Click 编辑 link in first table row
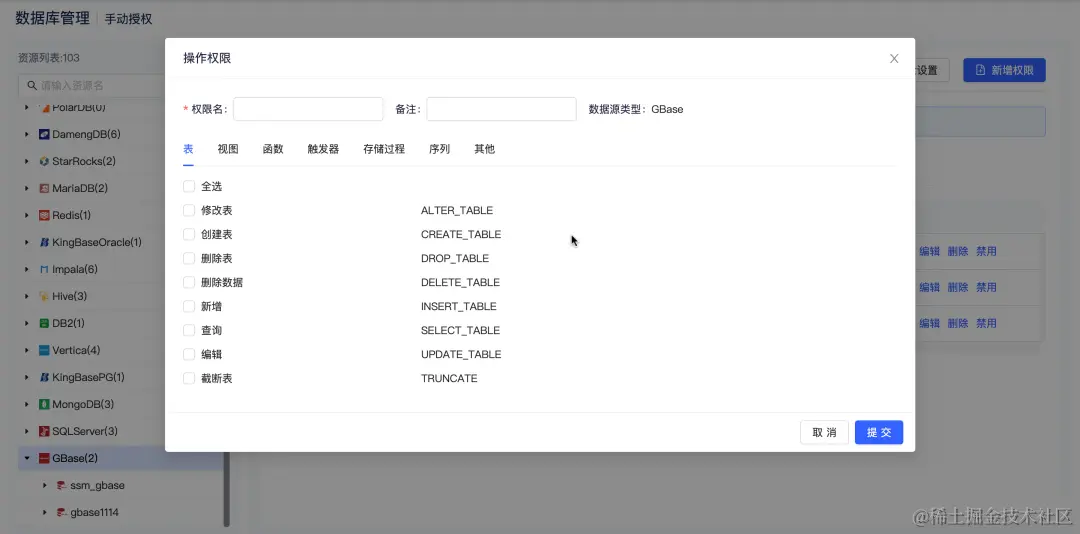 click(930, 251)
